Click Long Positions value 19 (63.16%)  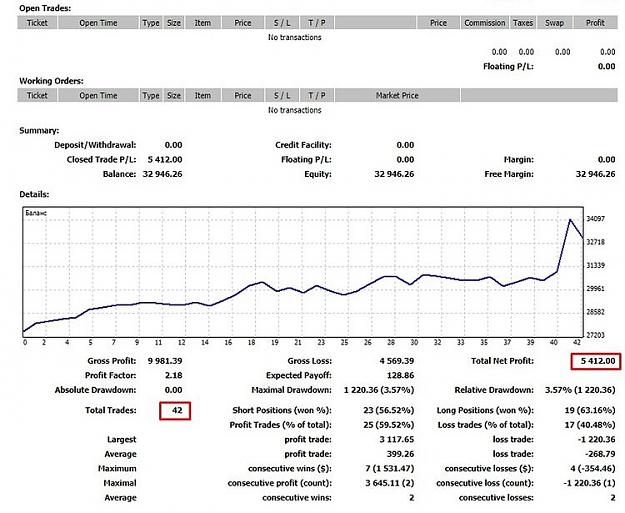[590, 411]
